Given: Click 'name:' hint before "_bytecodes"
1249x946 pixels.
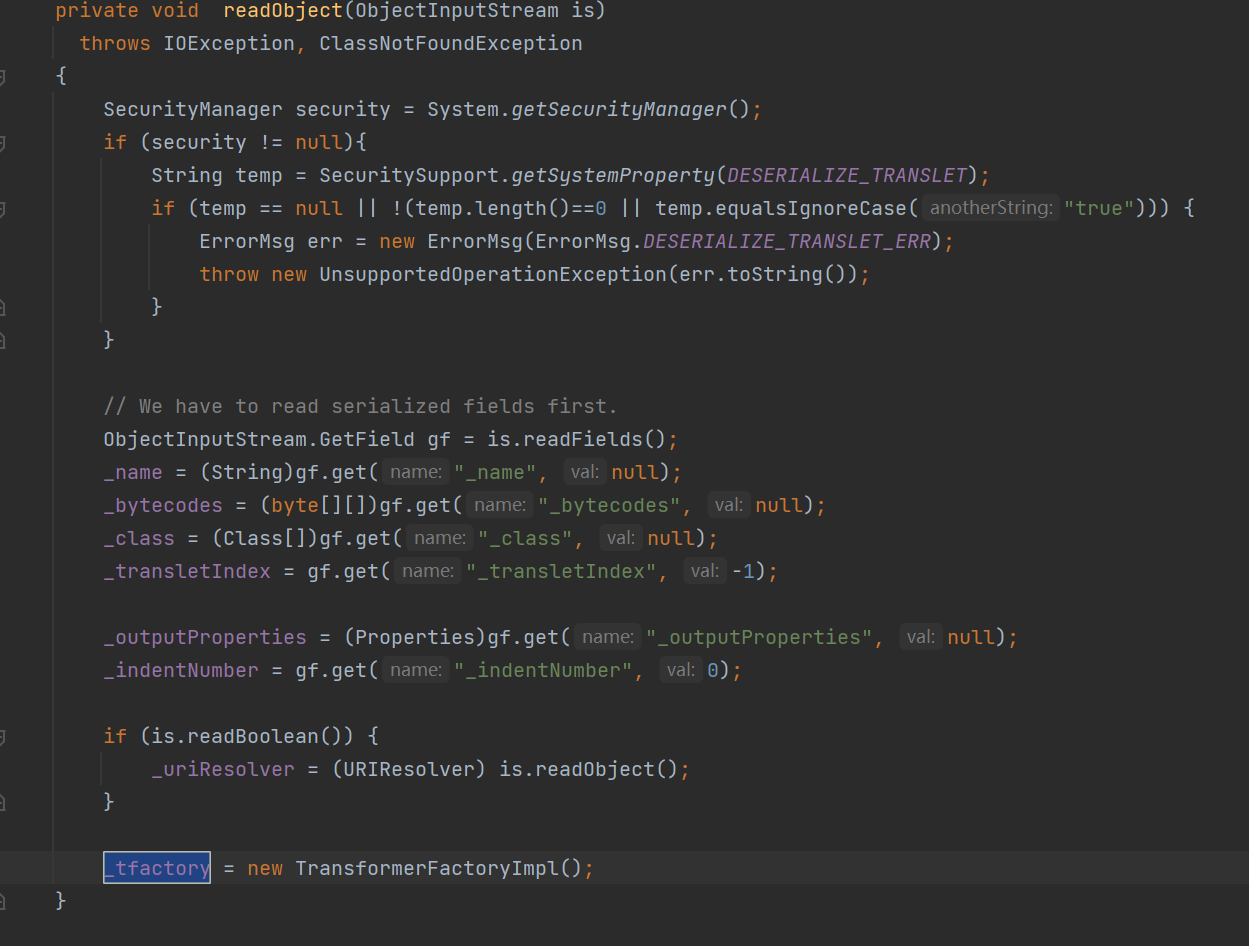Looking at the screenshot, I should coord(500,505).
